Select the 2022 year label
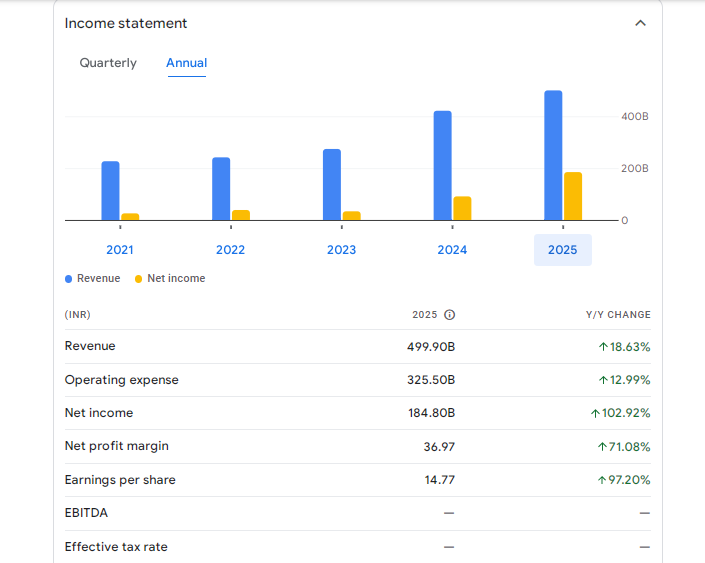The height and width of the screenshot is (563, 705). pyautogui.click(x=230, y=250)
